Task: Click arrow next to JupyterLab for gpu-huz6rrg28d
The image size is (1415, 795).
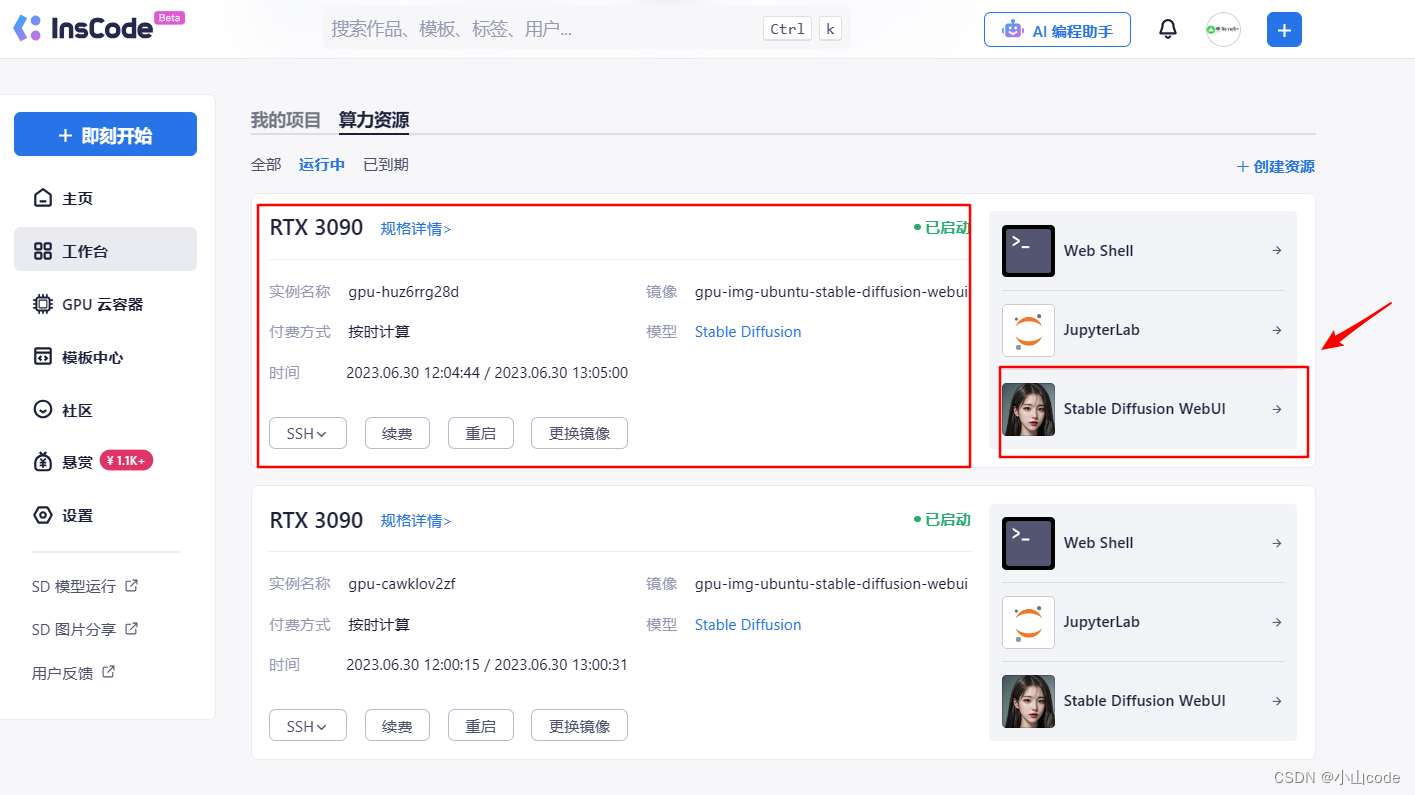Action: (x=1277, y=330)
